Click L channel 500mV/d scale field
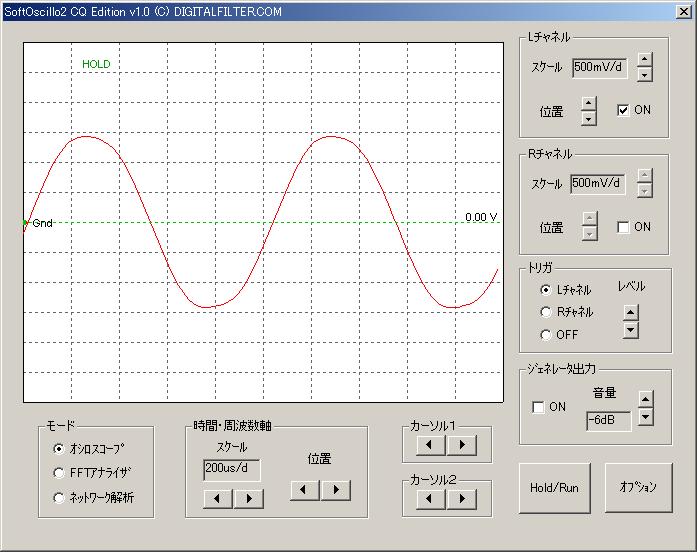 point(599,68)
